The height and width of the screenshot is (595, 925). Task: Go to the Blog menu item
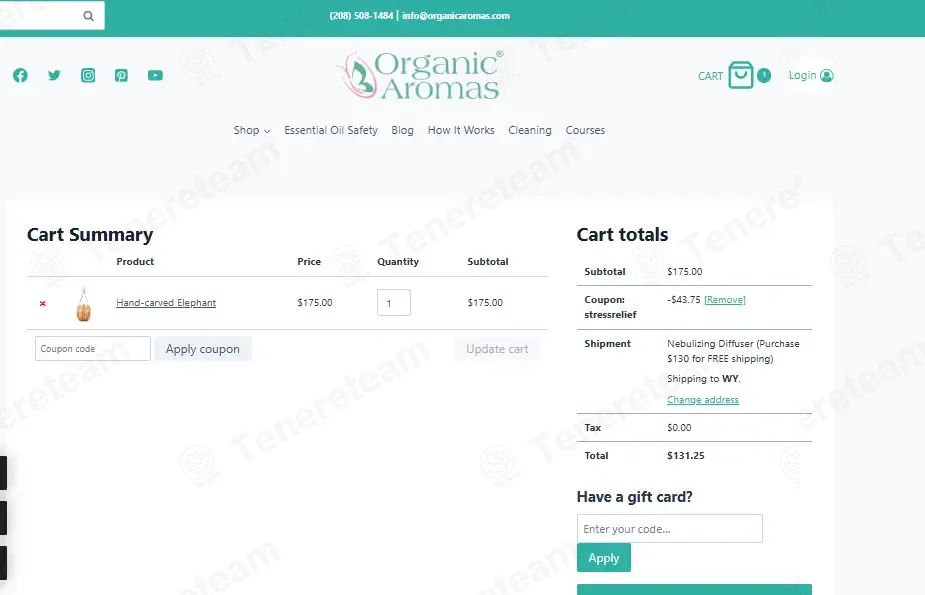(x=402, y=130)
